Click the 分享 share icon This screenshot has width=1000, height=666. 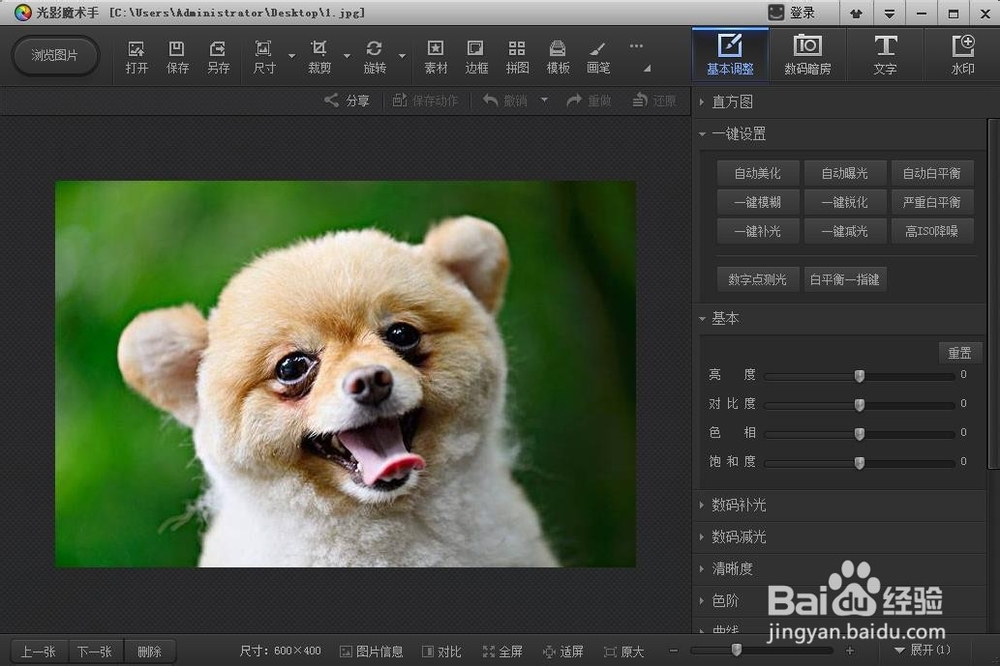[x=347, y=100]
